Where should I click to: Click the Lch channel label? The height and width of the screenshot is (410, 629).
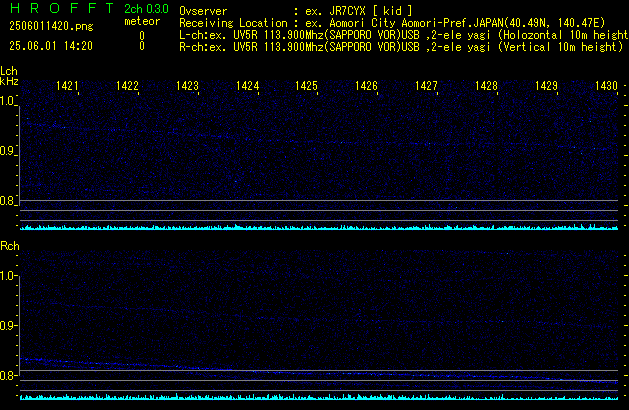point(9,71)
